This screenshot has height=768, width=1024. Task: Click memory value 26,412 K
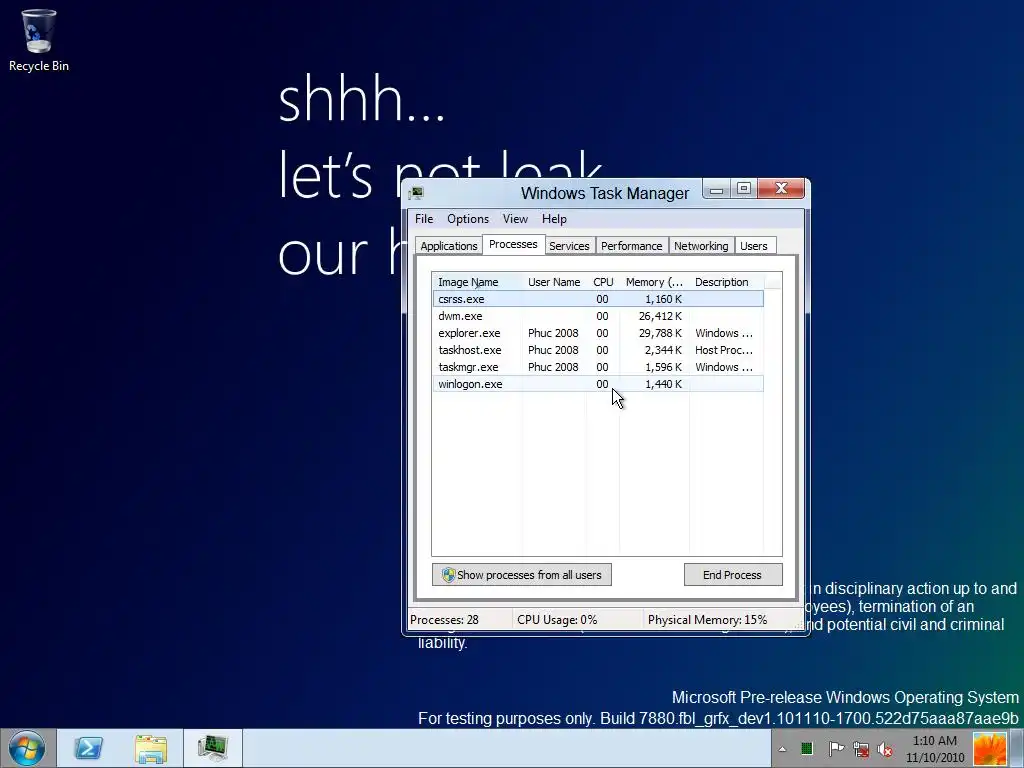pos(660,316)
